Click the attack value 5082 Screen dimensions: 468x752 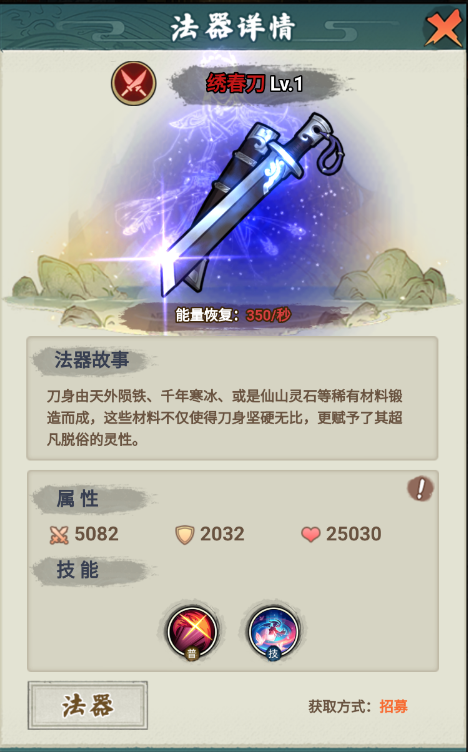(96, 534)
